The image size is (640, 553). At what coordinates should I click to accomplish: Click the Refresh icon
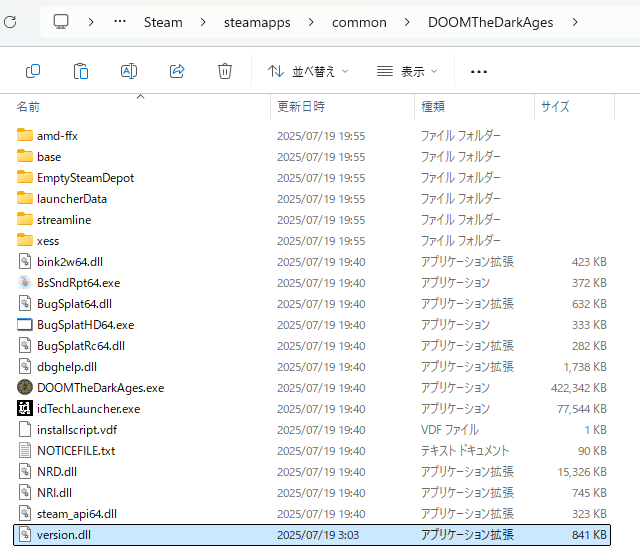click(x=10, y=22)
